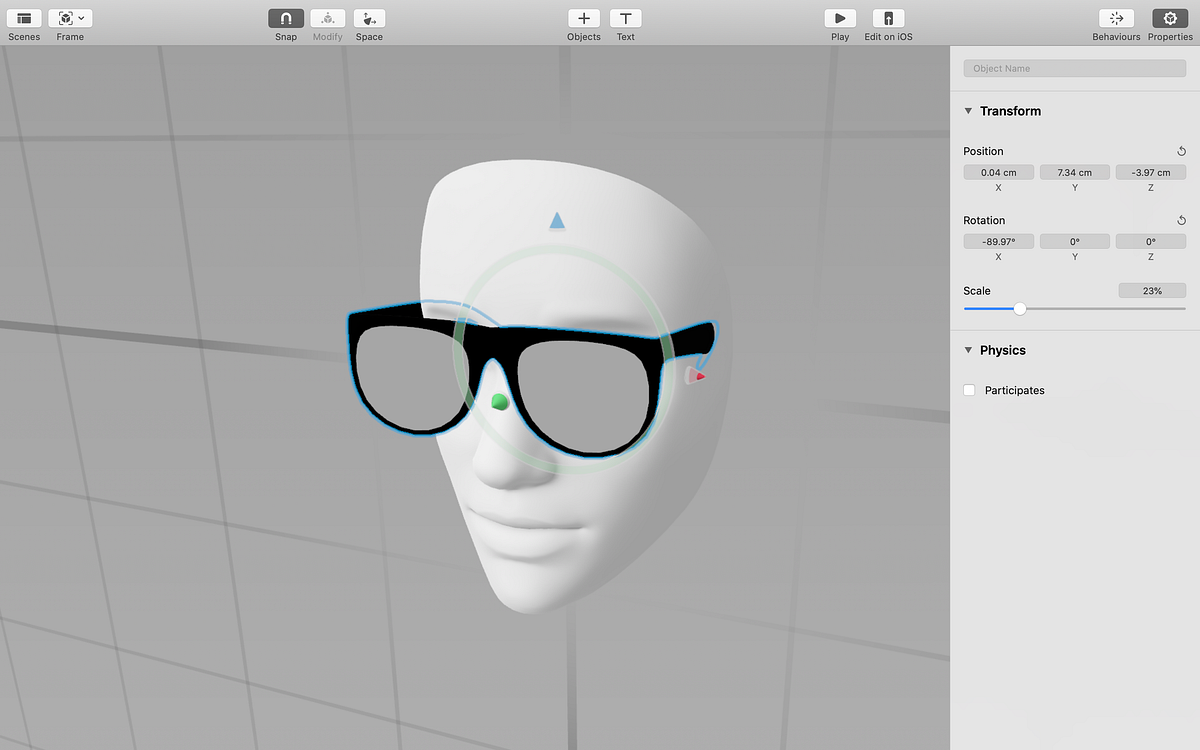Collapse the Physics section

point(968,350)
